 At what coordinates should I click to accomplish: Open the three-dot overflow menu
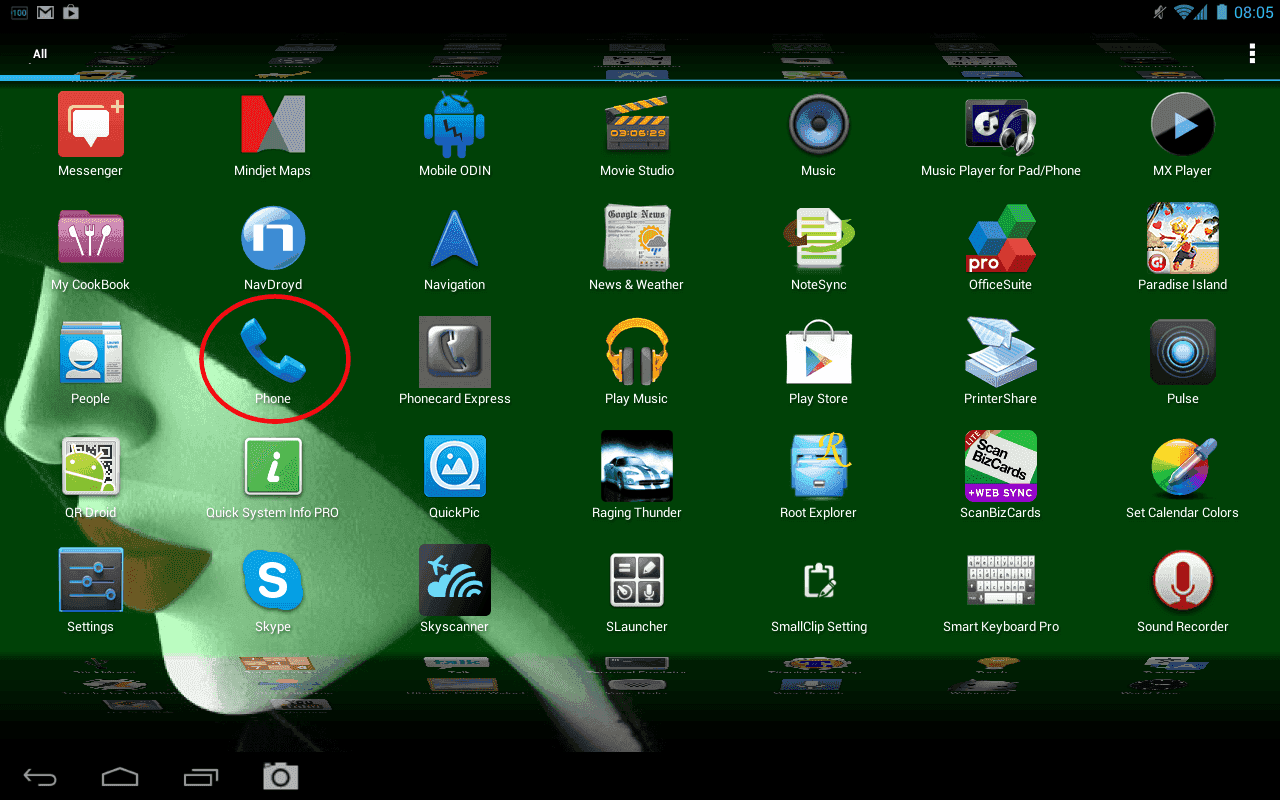click(x=1252, y=54)
